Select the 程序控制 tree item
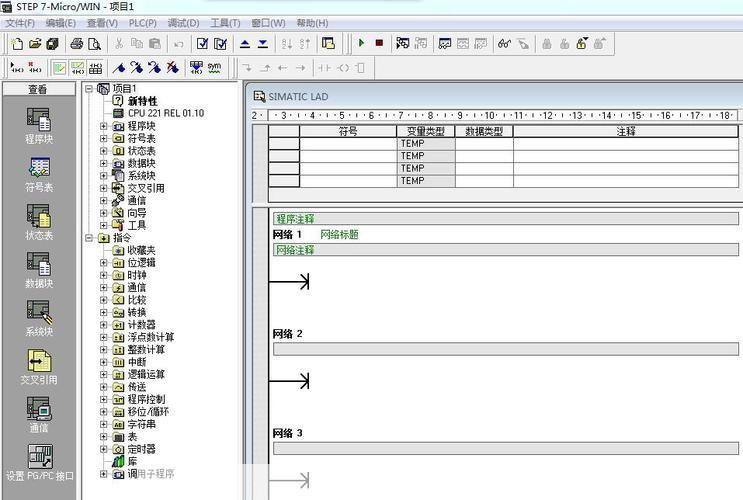This screenshot has width=743, height=500. click(146, 399)
